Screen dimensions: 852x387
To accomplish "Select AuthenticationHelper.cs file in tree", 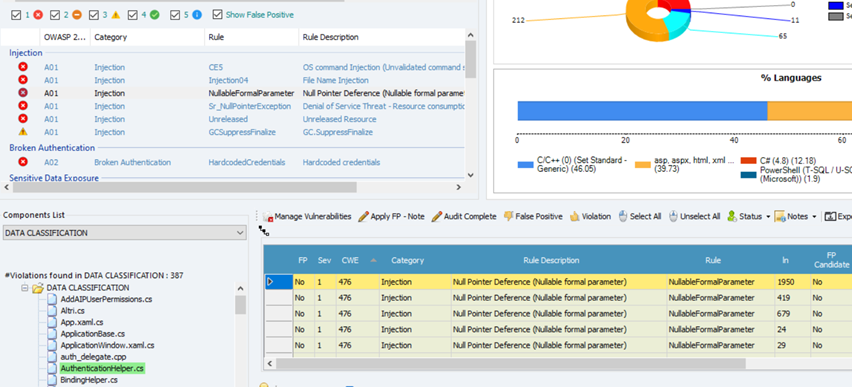I will pyautogui.click(x=102, y=368).
